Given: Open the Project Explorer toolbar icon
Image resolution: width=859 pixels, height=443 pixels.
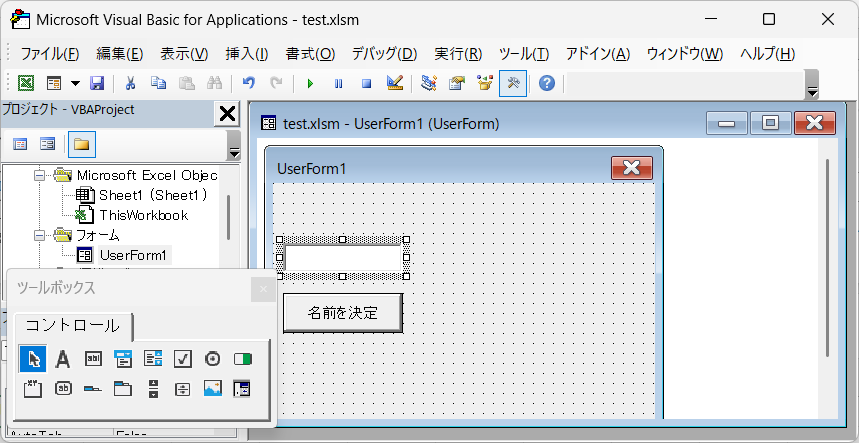Looking at the screenshot, I should [x=429, y=83].
